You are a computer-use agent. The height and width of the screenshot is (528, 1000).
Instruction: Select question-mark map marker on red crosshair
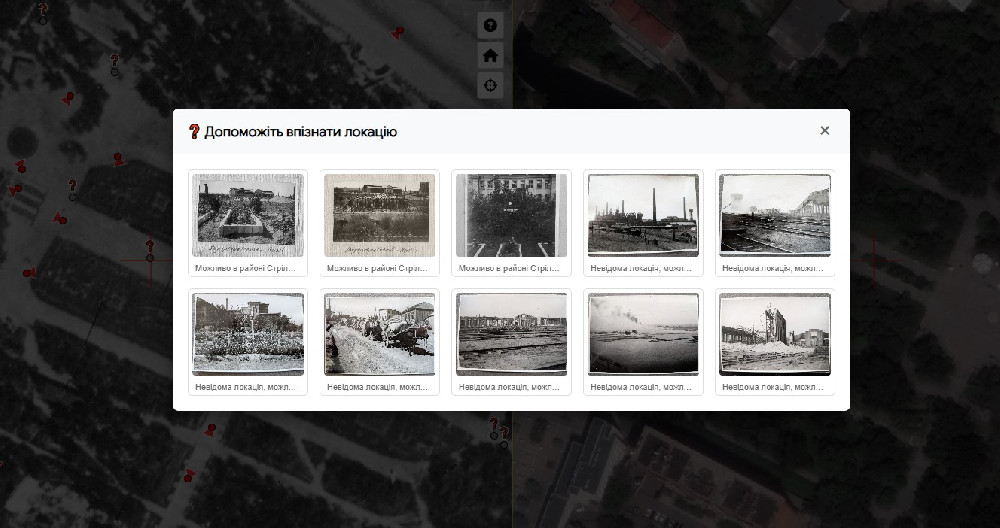[150, 251]
